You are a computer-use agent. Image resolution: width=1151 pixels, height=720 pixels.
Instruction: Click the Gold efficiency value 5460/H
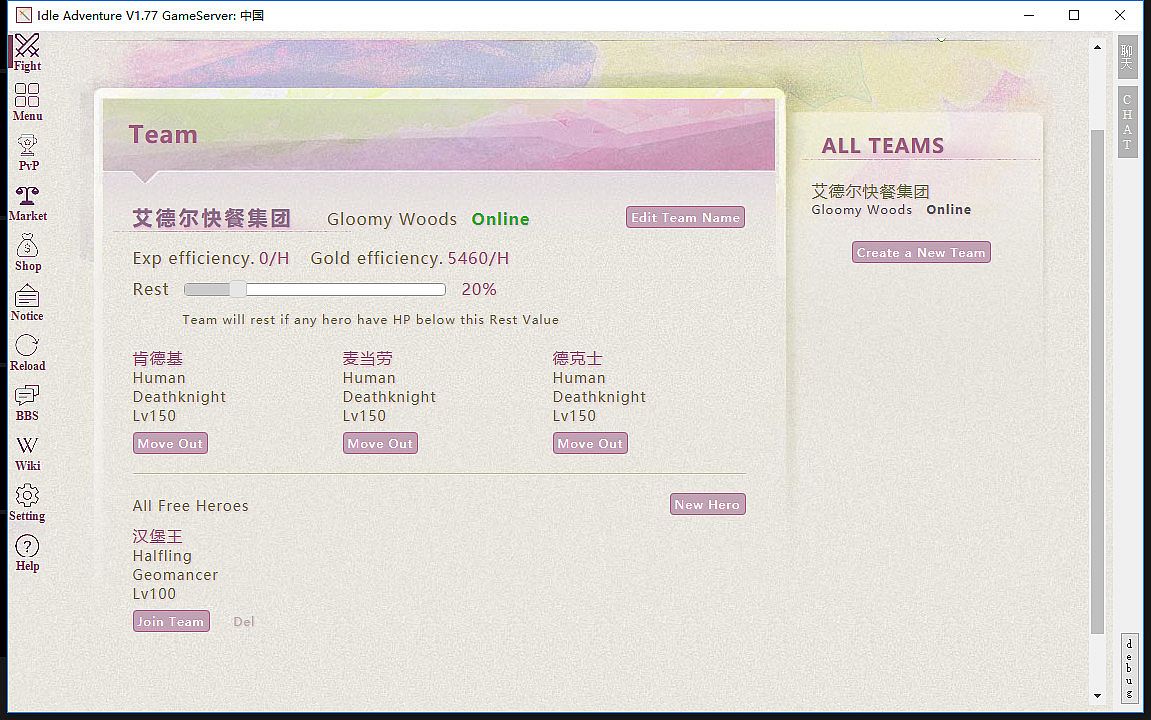click(x=478, y=258)
